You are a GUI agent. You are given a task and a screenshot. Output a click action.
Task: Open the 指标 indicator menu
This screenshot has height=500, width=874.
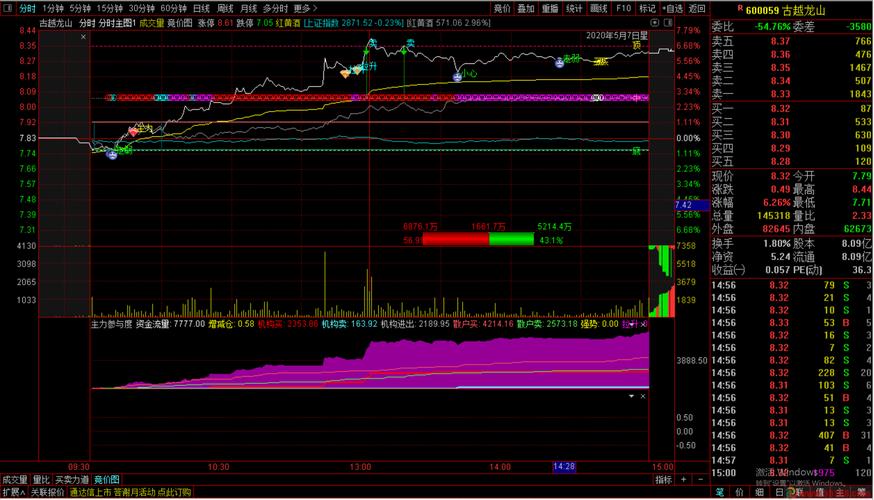tap(663, 479)
